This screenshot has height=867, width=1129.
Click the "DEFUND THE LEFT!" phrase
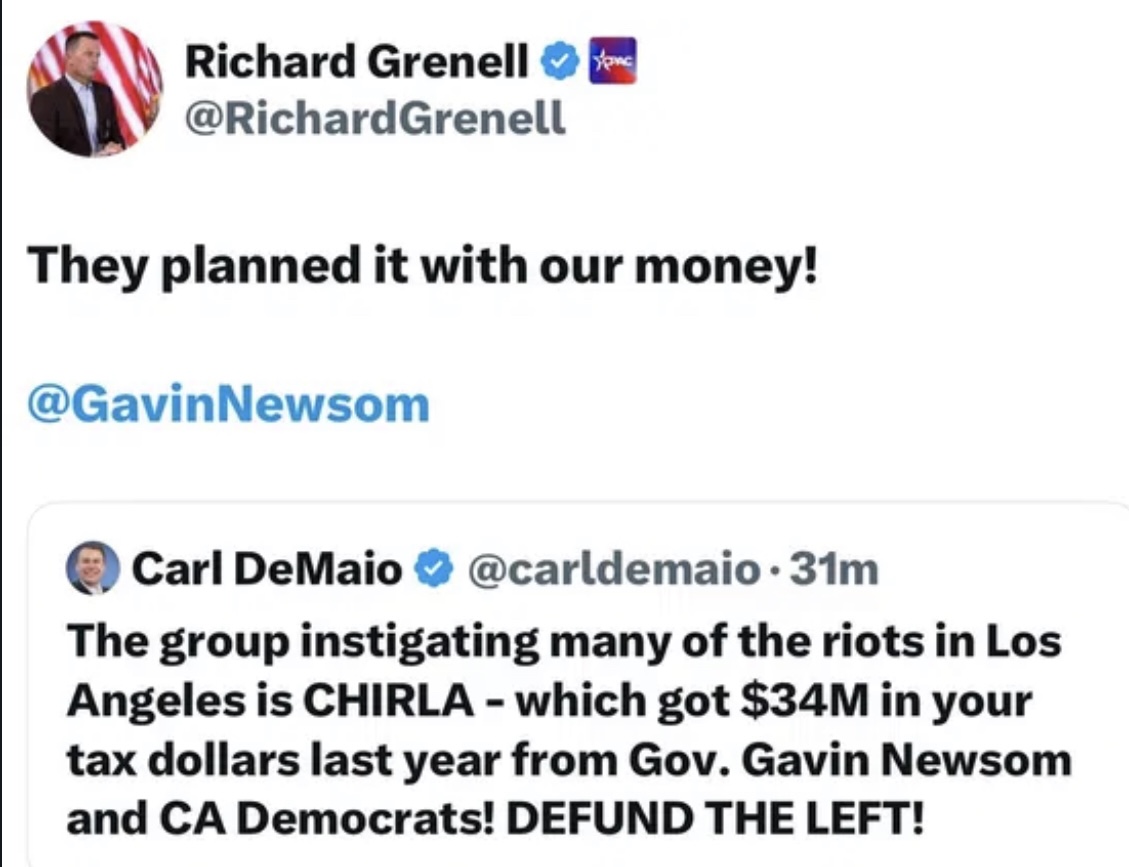tap(720, 819)
